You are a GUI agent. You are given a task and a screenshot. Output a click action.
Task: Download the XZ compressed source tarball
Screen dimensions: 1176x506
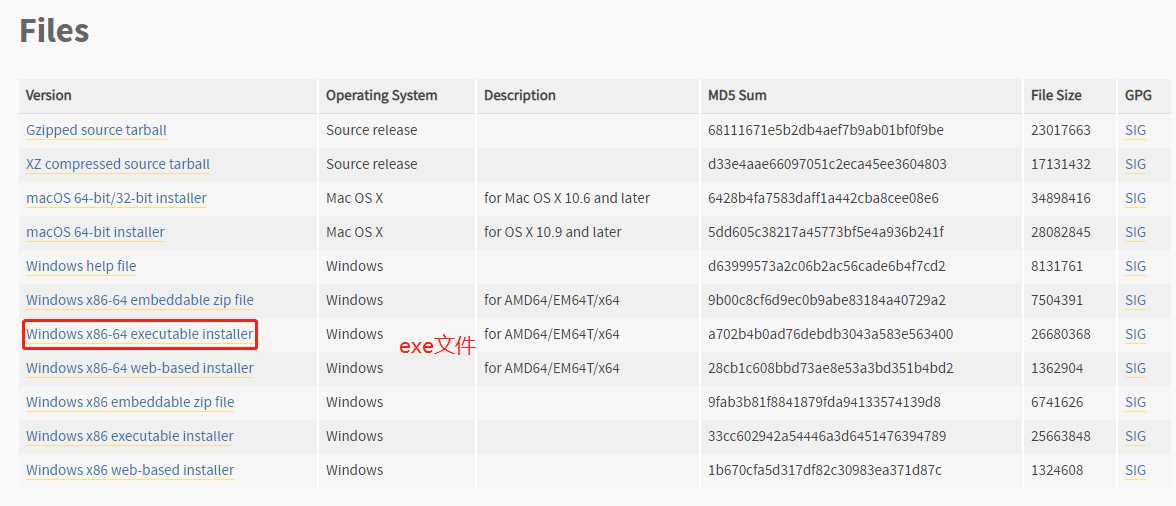(118, 164)
